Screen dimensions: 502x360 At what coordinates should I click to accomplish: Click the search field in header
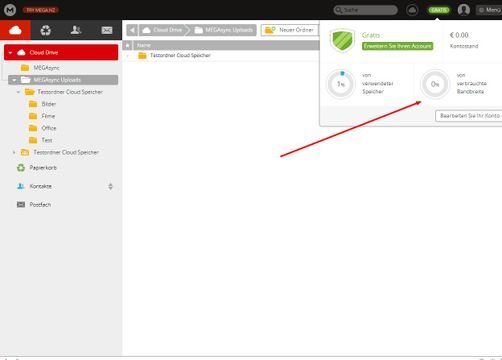pyautogui.click(x=366, y=10)
